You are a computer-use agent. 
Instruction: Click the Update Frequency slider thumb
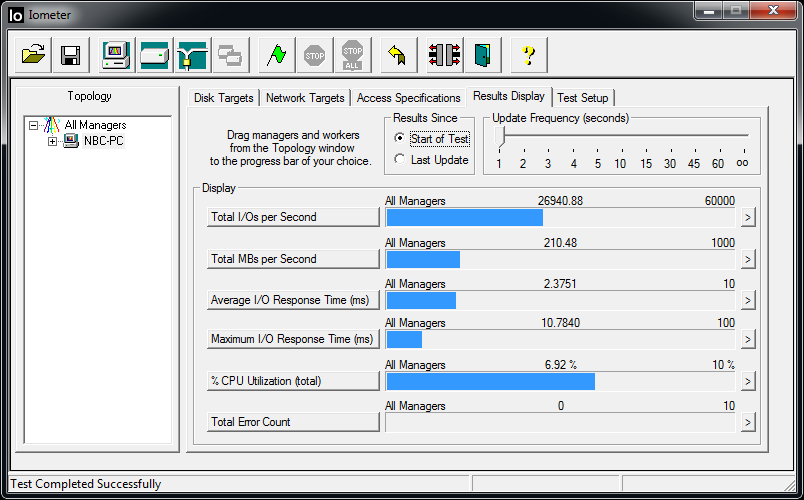(x=500, y=137)
